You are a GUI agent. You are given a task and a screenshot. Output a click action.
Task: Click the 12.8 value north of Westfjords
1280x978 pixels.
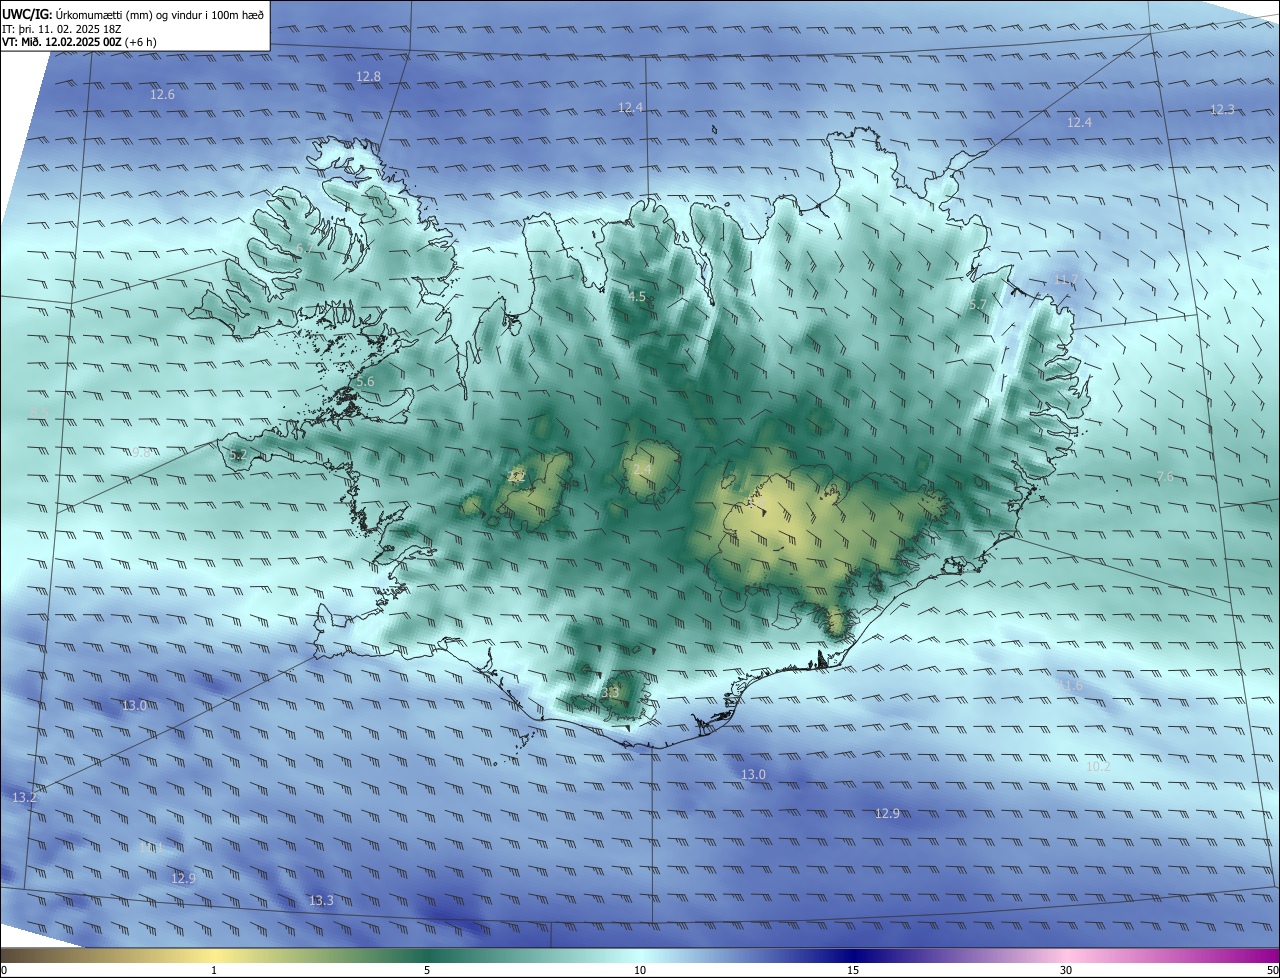click(x=369, y=77)
